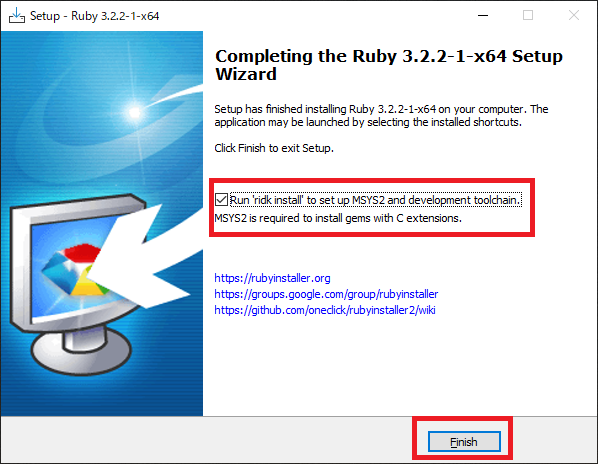Image resolution: width=598 pixels, height=464 pixels.
Task: Uncheck the 'ridk install' checkbox
Action: [x=221, y=200]
